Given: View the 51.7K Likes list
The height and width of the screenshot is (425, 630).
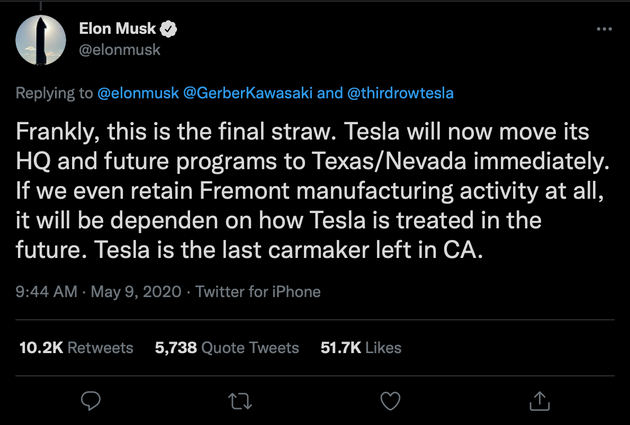Looking at the screenshot, I should 360,347.
